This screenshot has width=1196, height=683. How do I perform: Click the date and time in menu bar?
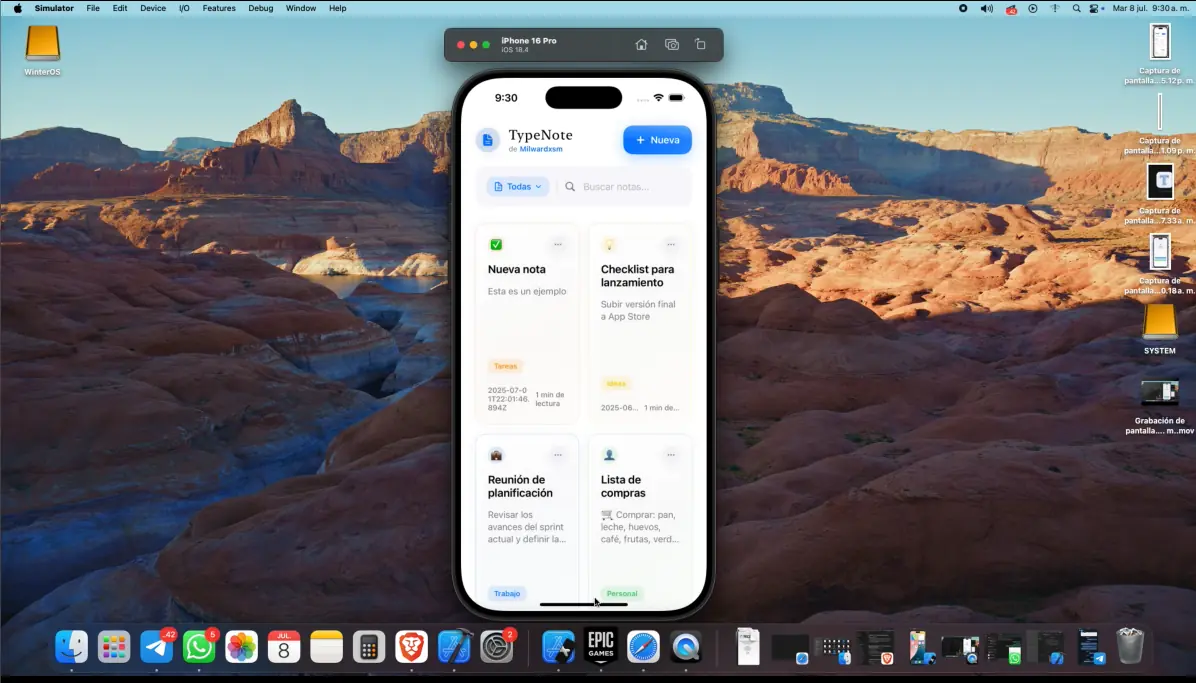pyautogui.click(x=1151, y=8)
